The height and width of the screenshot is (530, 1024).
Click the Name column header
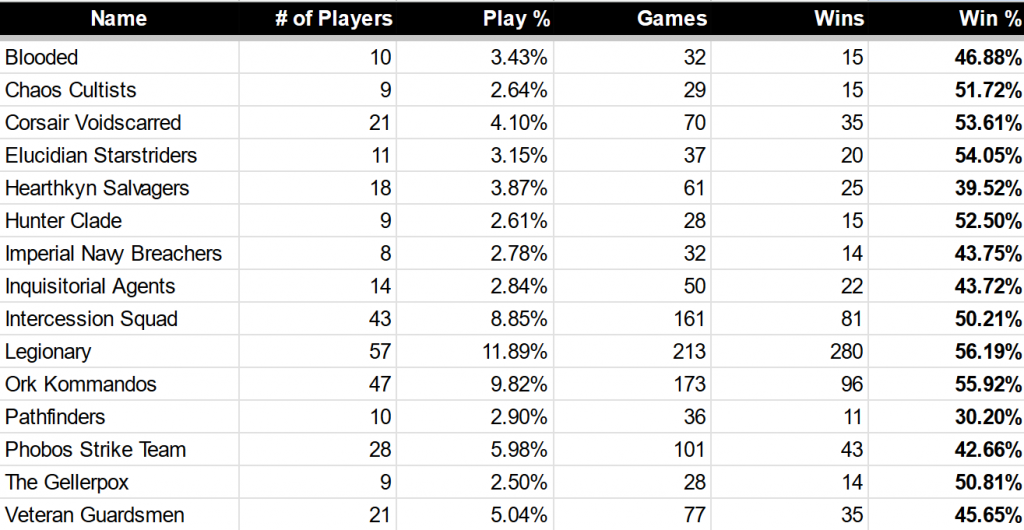pyautogui.click(x=118, y=19)
